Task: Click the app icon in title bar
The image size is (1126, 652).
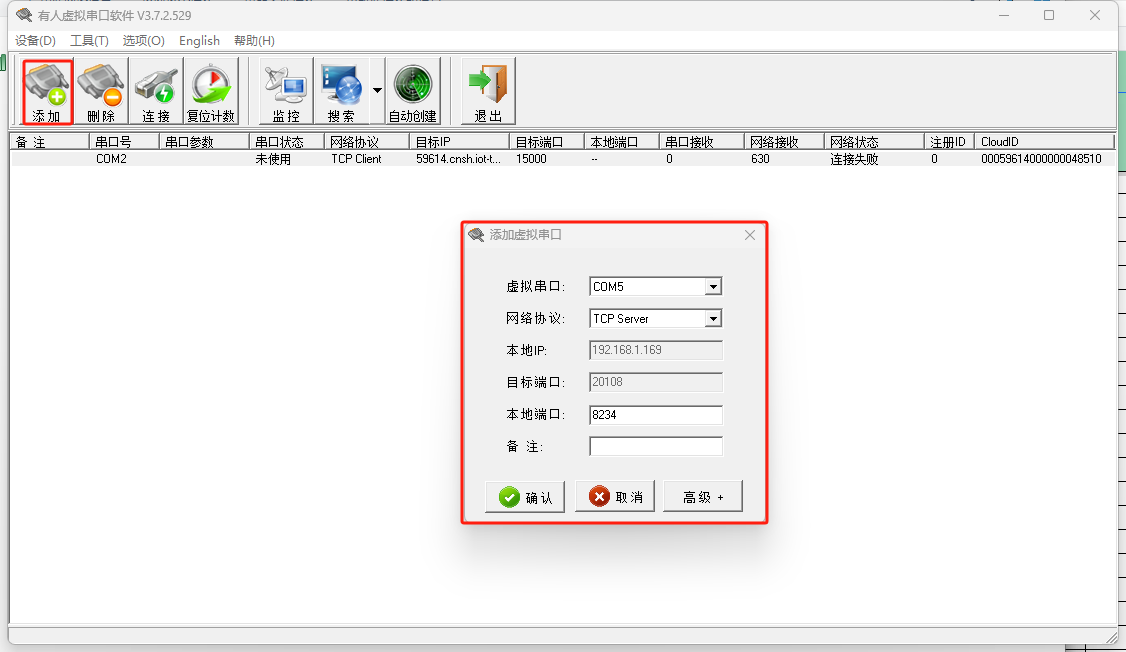Action: (24, 15)
